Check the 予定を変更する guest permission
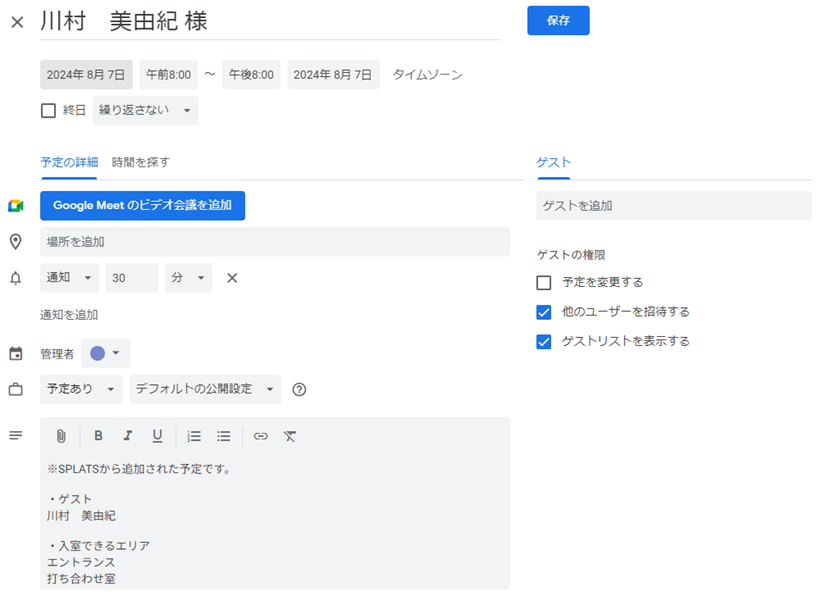The image size is (821, 596). click(543, 282)
